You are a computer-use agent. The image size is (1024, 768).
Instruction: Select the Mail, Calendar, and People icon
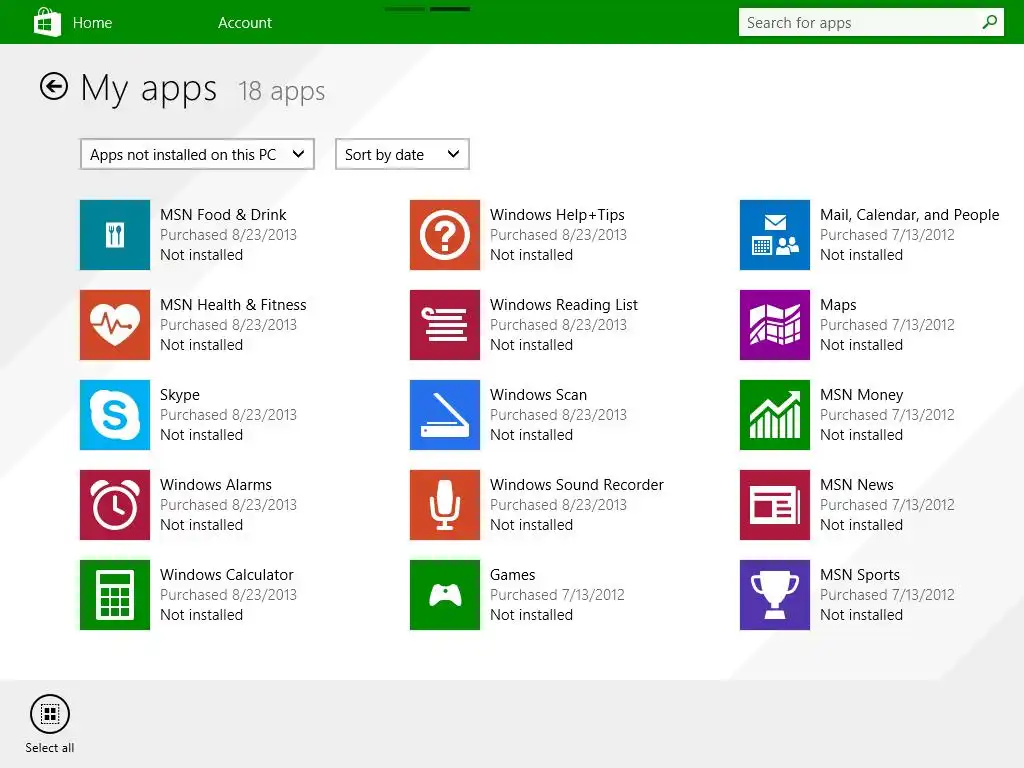[x=775, y=235]
